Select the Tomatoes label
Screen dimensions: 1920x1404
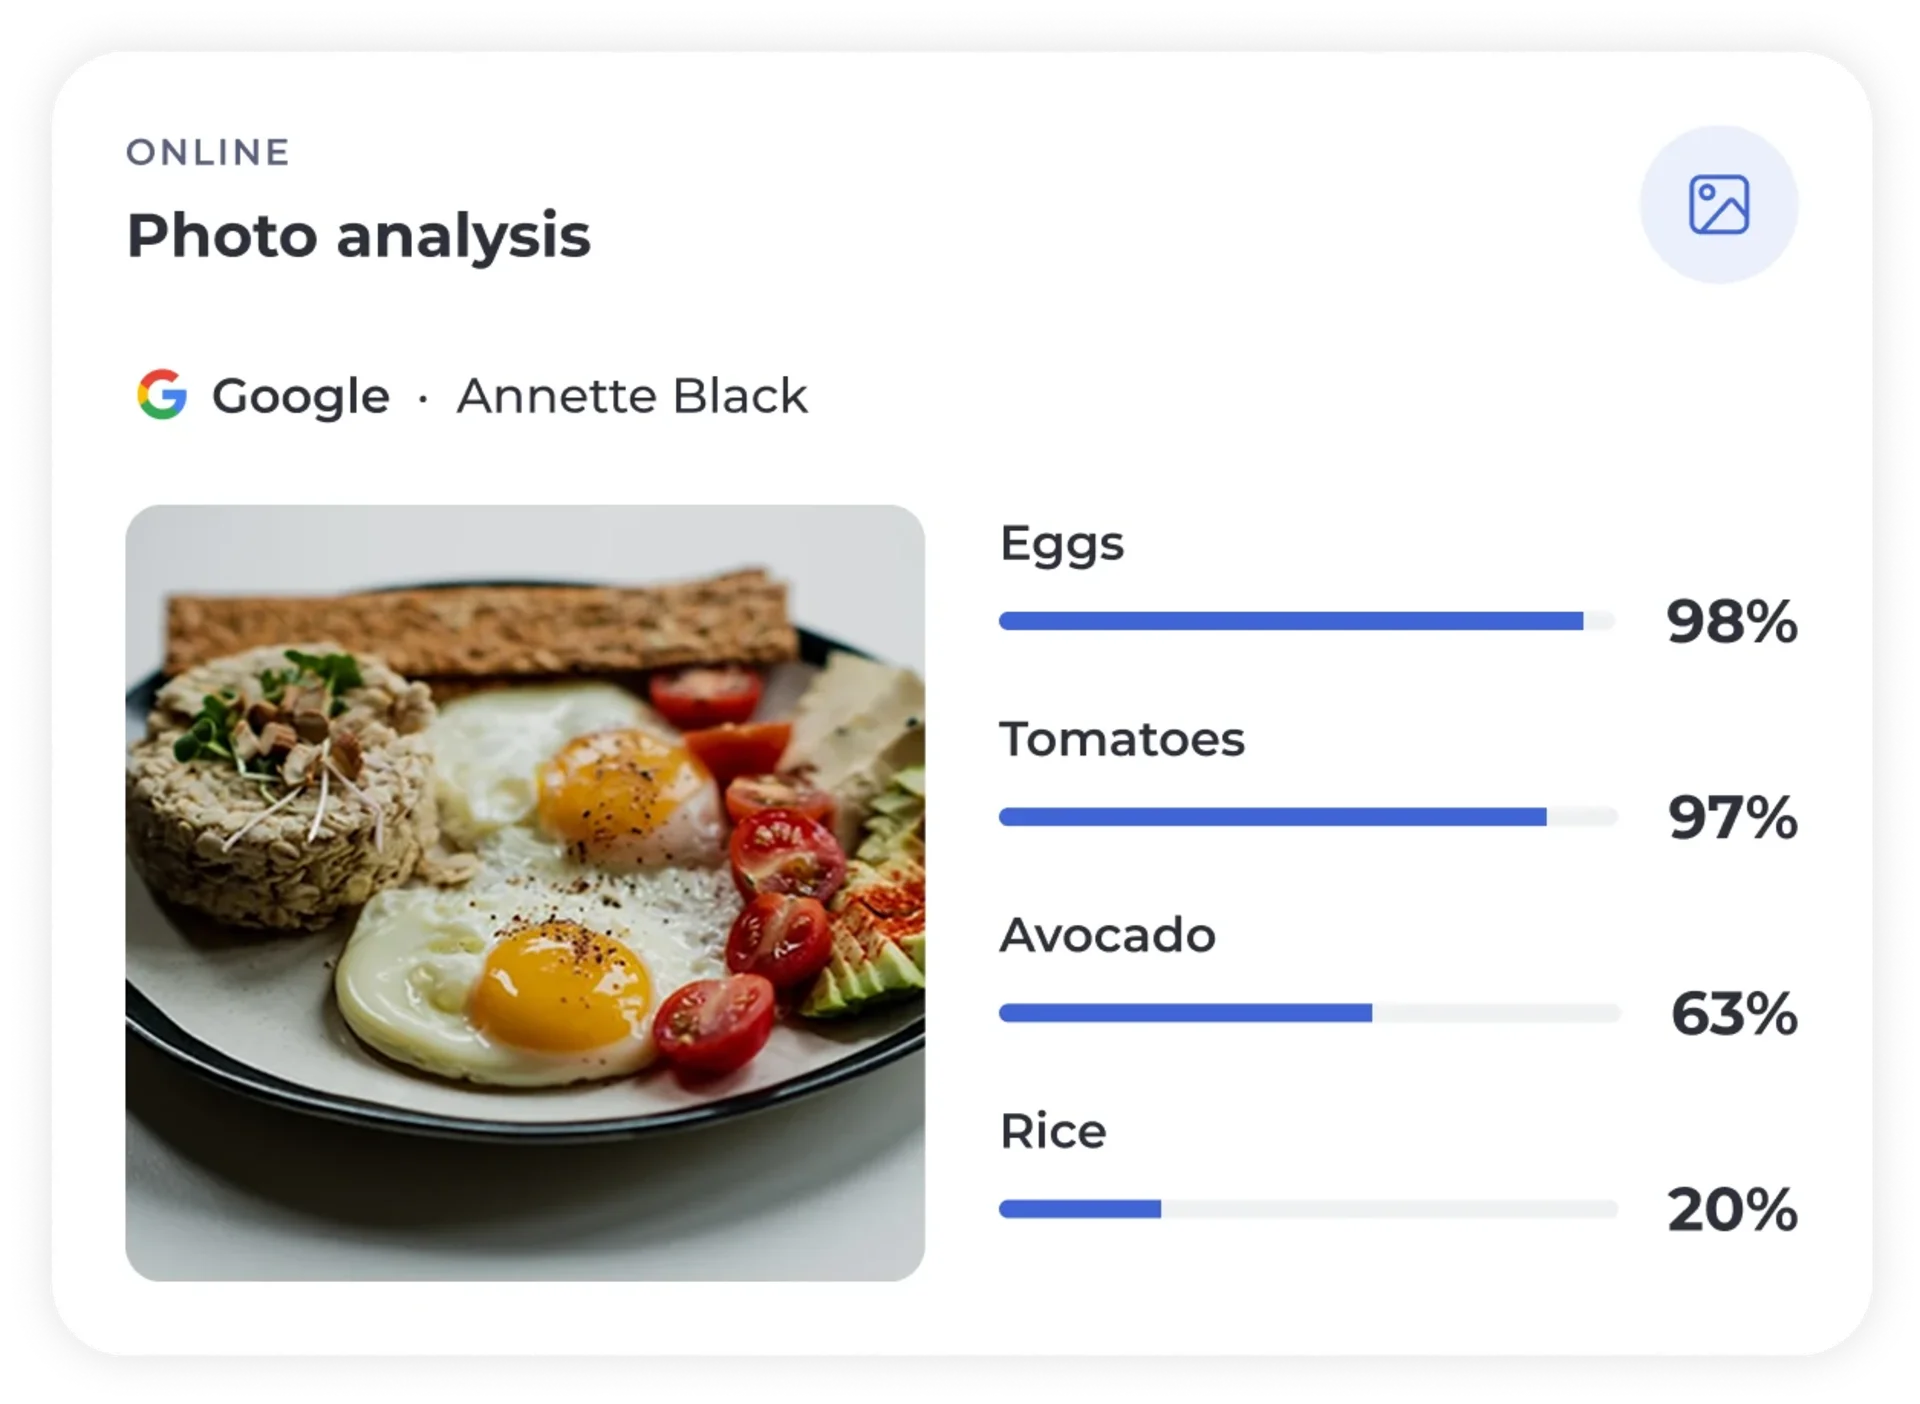pos(1122,740)
